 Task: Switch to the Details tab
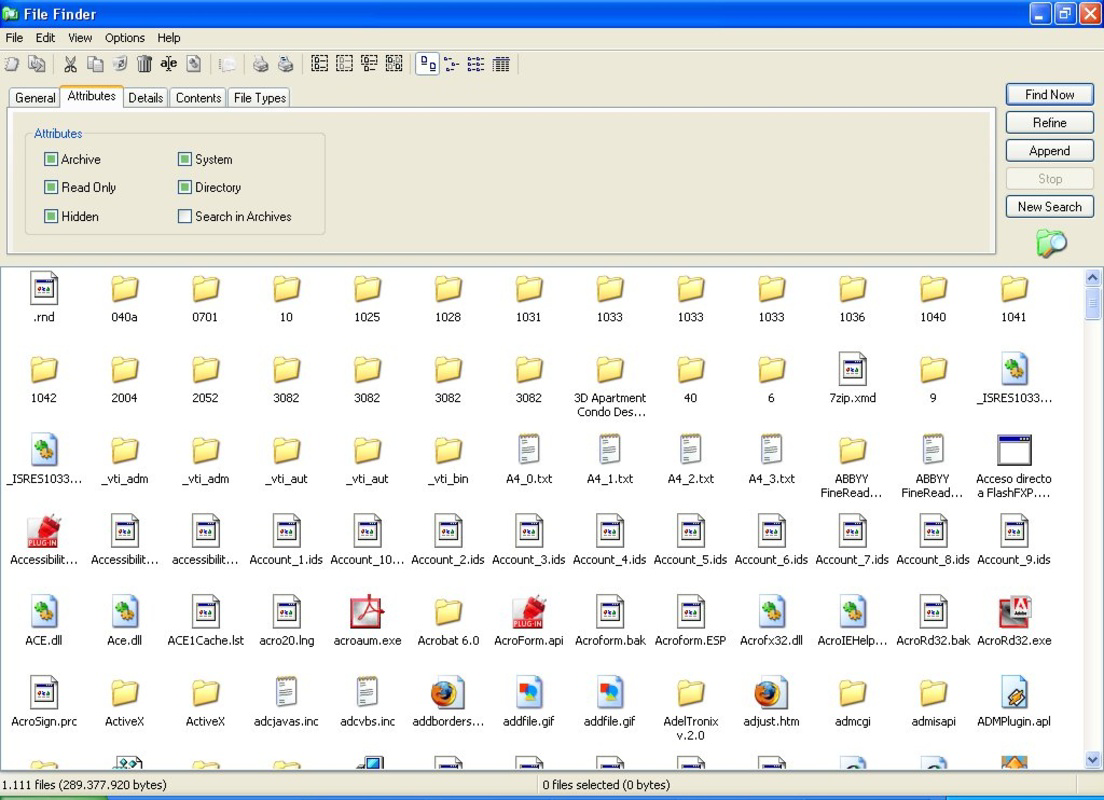coord(146,98)
